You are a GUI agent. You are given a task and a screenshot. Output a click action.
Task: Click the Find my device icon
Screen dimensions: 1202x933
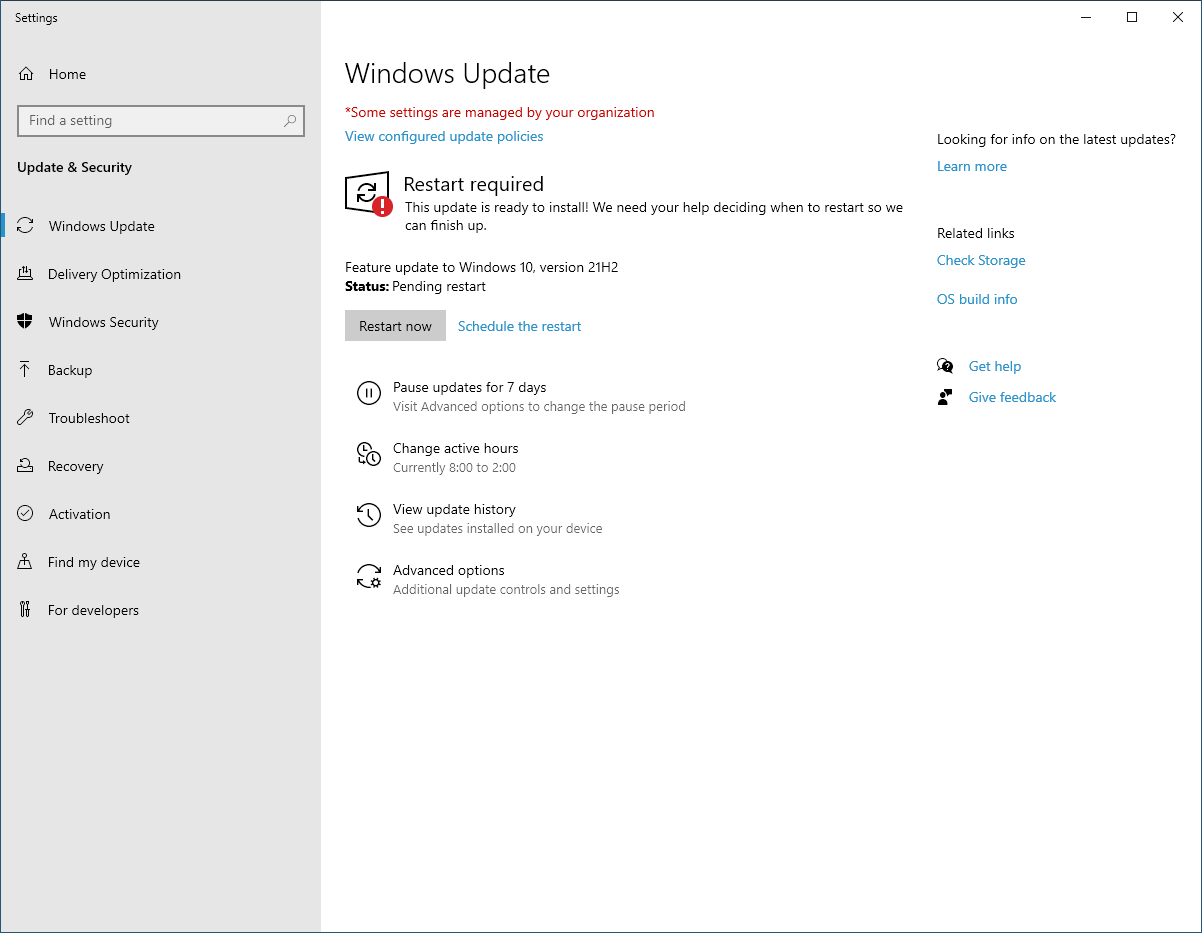point(26,562)
